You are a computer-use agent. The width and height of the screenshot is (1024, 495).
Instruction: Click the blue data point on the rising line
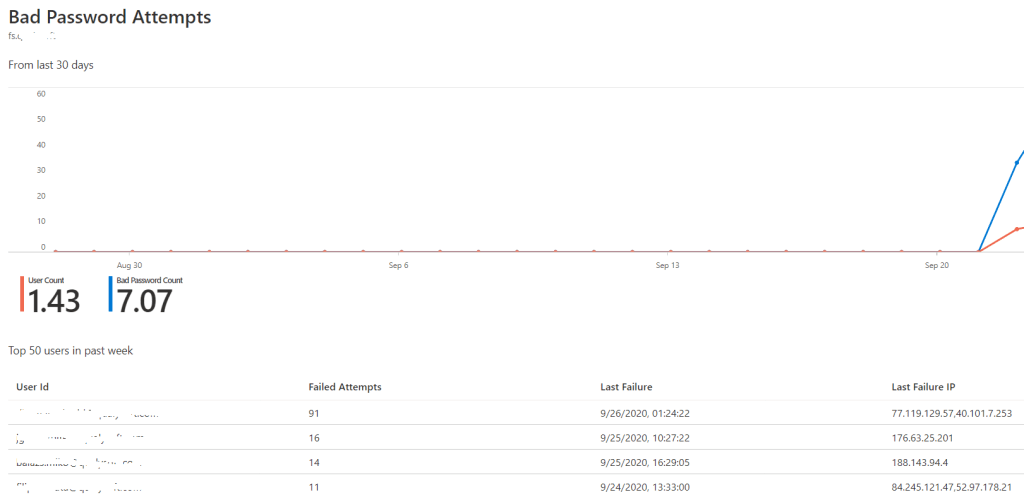[1017, 162]
